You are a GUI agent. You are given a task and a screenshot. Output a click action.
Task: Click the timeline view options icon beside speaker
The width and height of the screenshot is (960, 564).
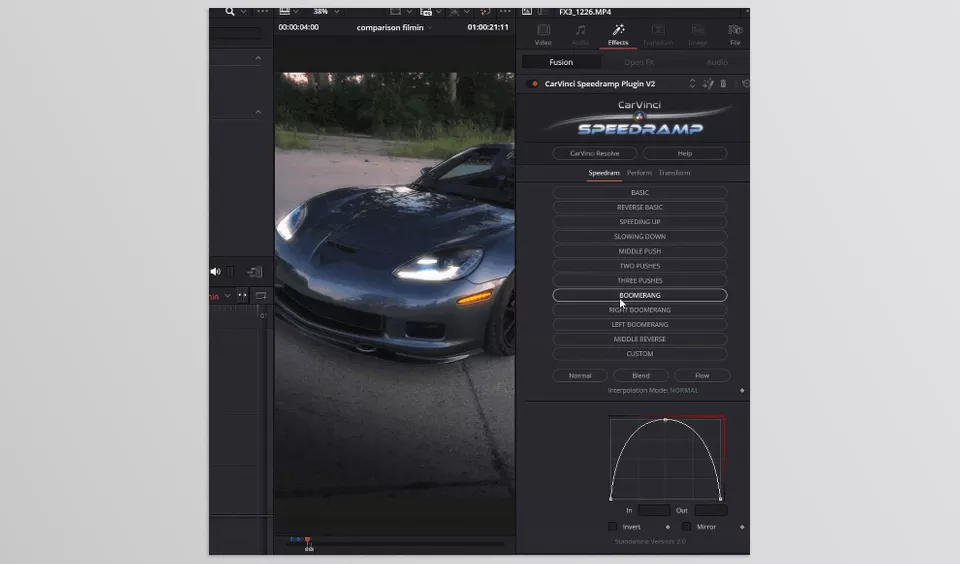(x=254, y=271)
